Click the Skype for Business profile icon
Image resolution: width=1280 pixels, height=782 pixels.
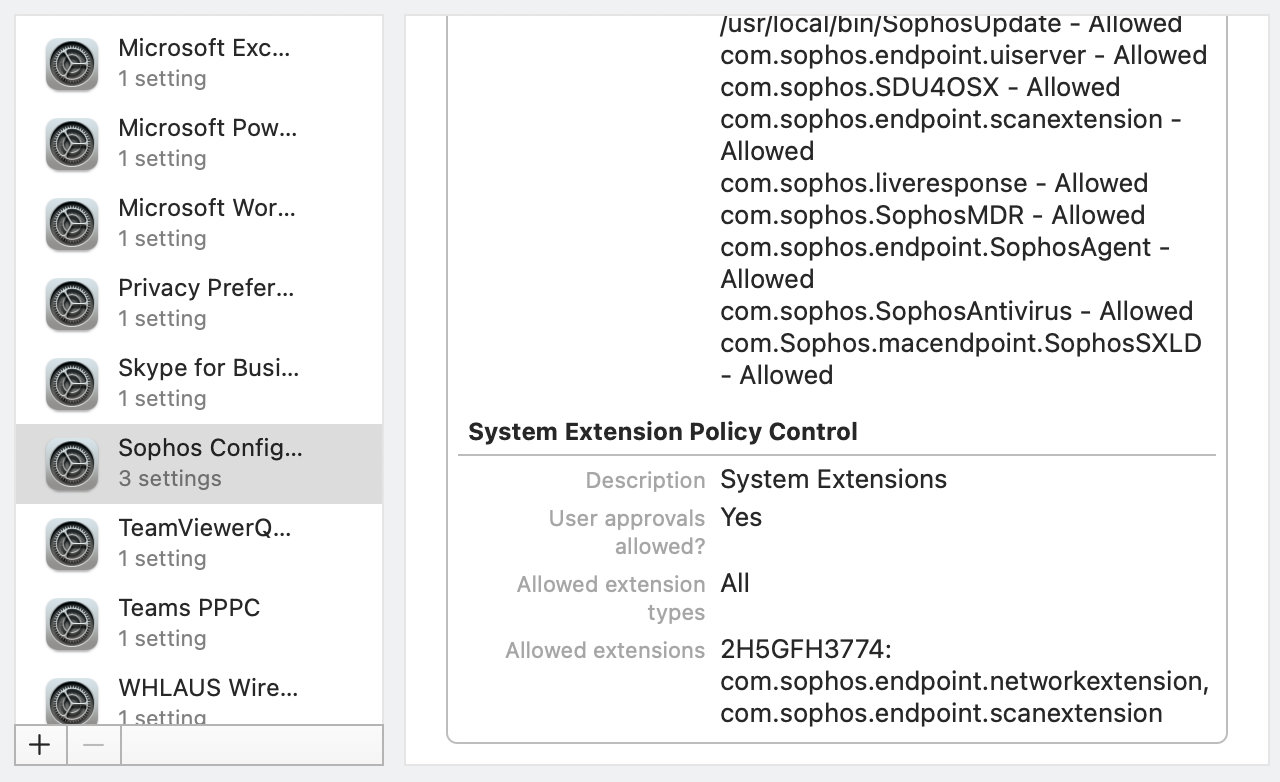point(72,384)
